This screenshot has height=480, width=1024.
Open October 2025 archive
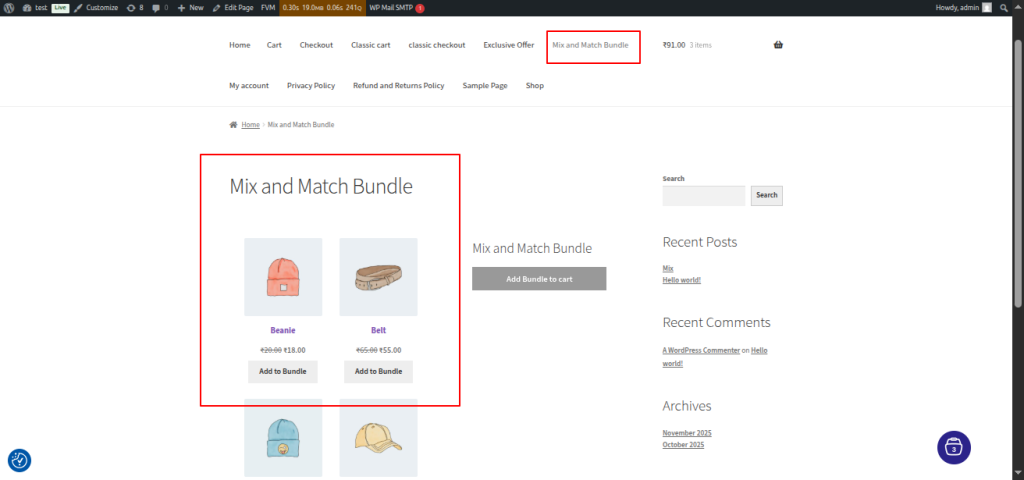click(x=683, y=445)
